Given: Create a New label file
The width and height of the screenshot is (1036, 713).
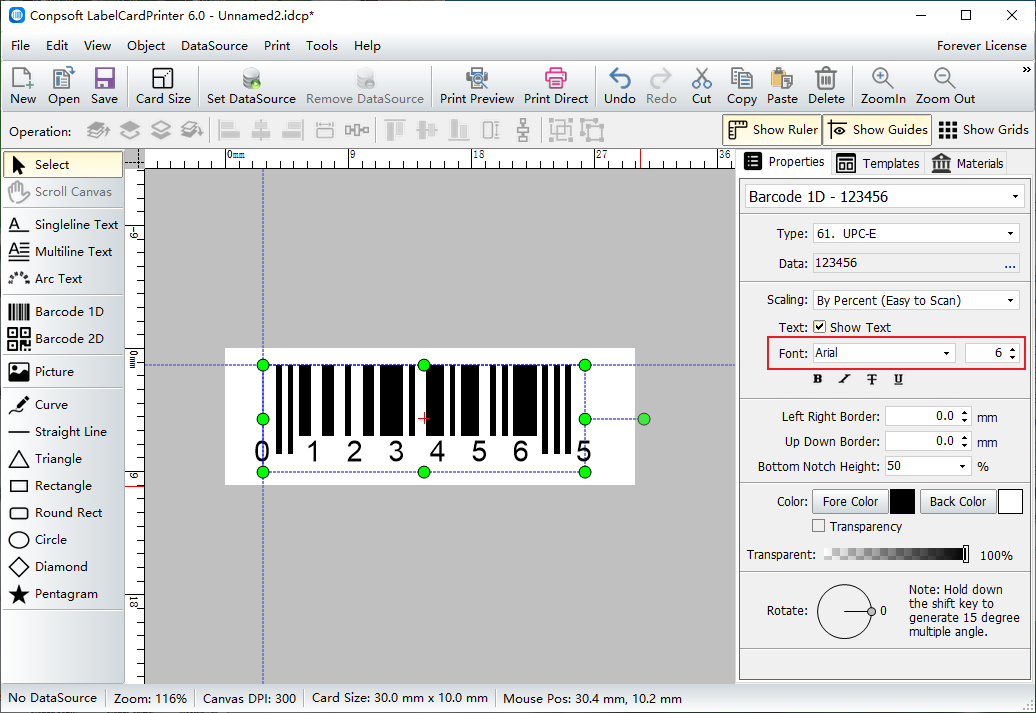Looking at the screenshot, I should (x=23, y=86).
